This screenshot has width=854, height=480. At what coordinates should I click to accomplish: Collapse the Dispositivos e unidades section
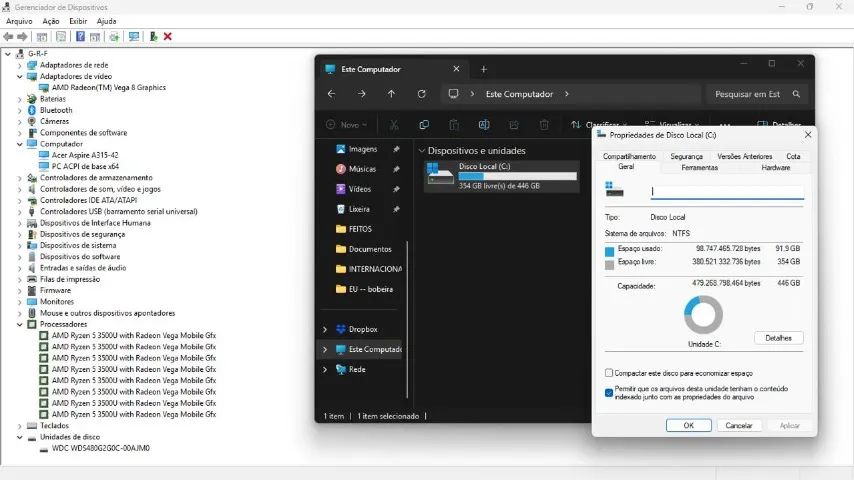(422, 150)
